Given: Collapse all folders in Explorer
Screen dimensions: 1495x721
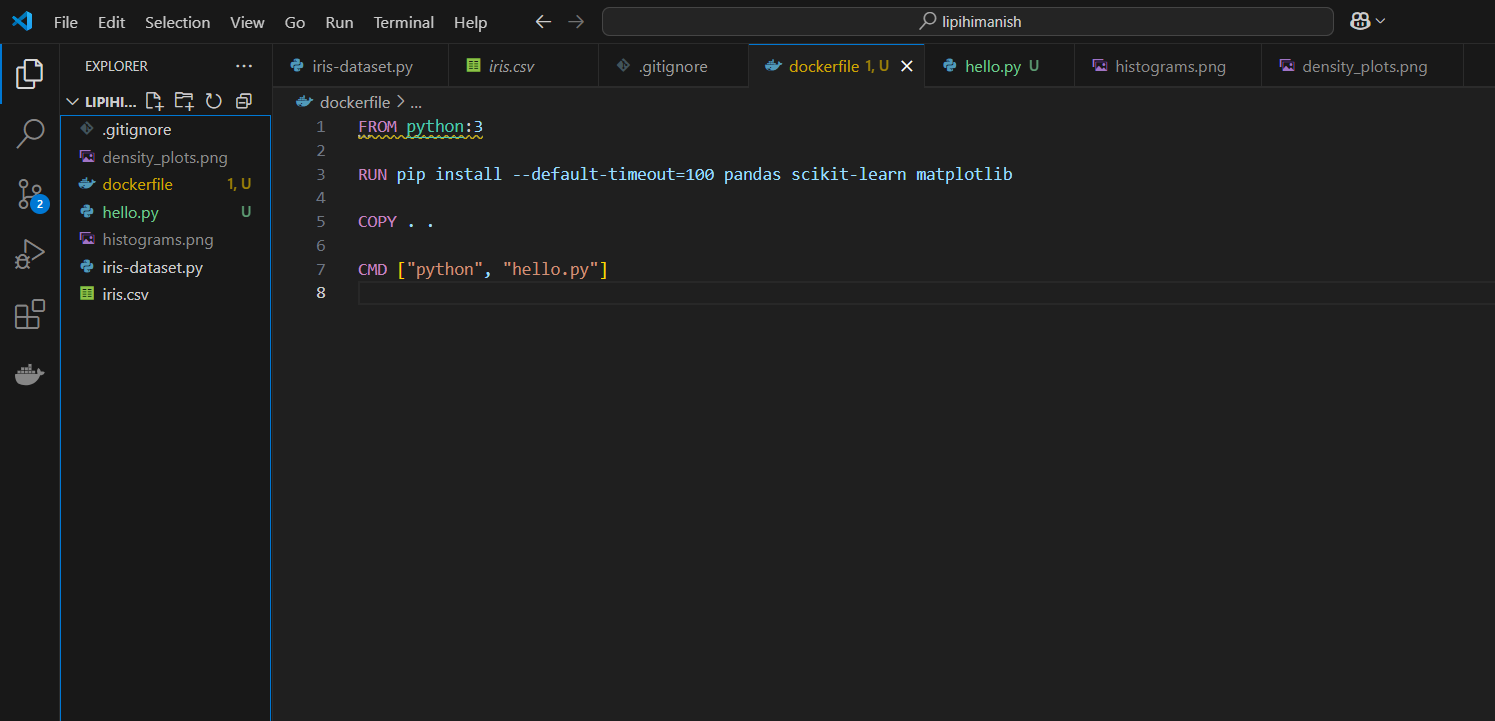Looking at the screenshot, I should click(243, 101).
